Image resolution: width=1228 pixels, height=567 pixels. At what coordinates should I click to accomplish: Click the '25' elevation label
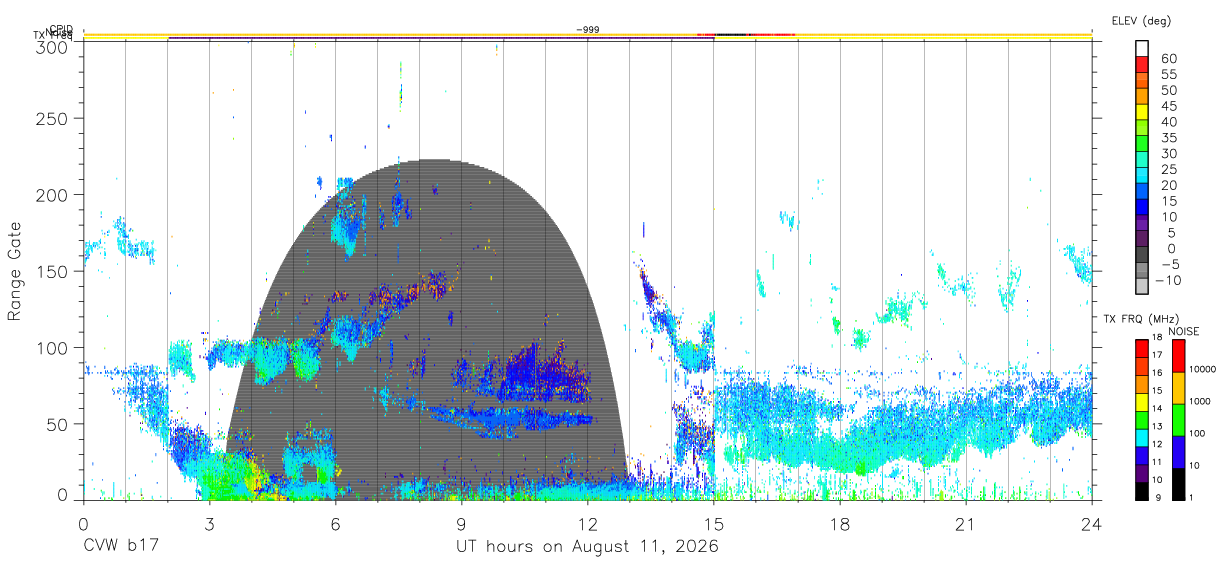click(x=1168, y=170)
